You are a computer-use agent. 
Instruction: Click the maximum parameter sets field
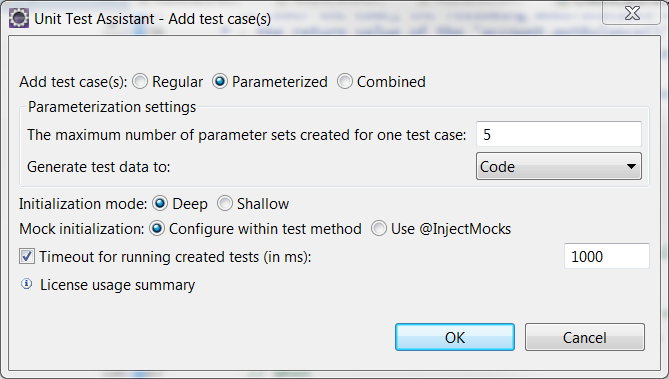point(558,134)
